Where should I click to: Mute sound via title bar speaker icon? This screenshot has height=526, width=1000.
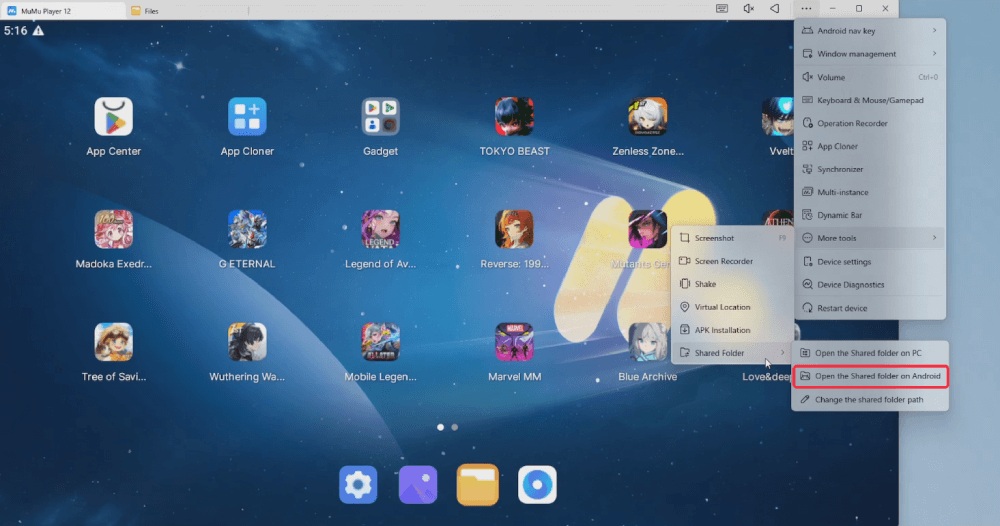pyautogui.click(x=749, y=9)
